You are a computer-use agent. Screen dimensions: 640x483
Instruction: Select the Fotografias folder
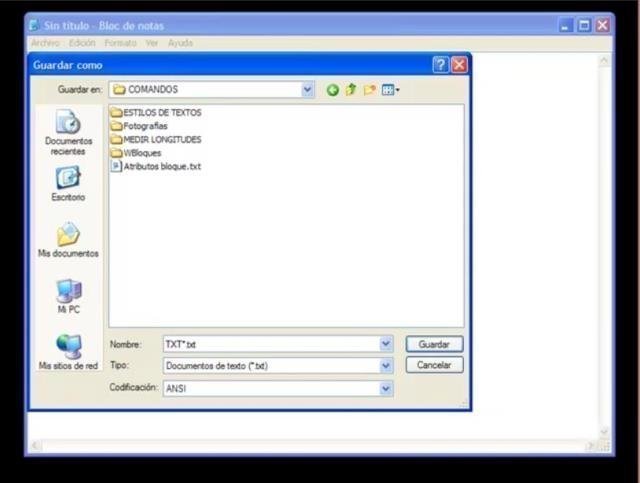[x=139, y=126]
